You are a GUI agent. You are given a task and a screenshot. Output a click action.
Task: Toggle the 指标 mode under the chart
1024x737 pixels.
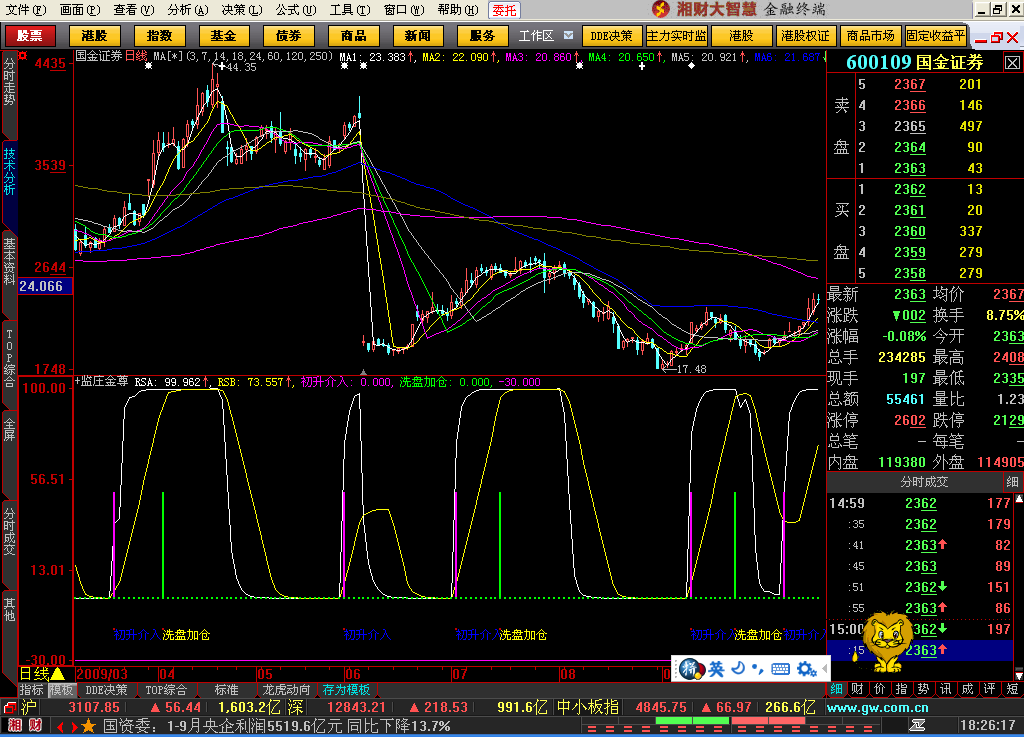tap(31, 690)
